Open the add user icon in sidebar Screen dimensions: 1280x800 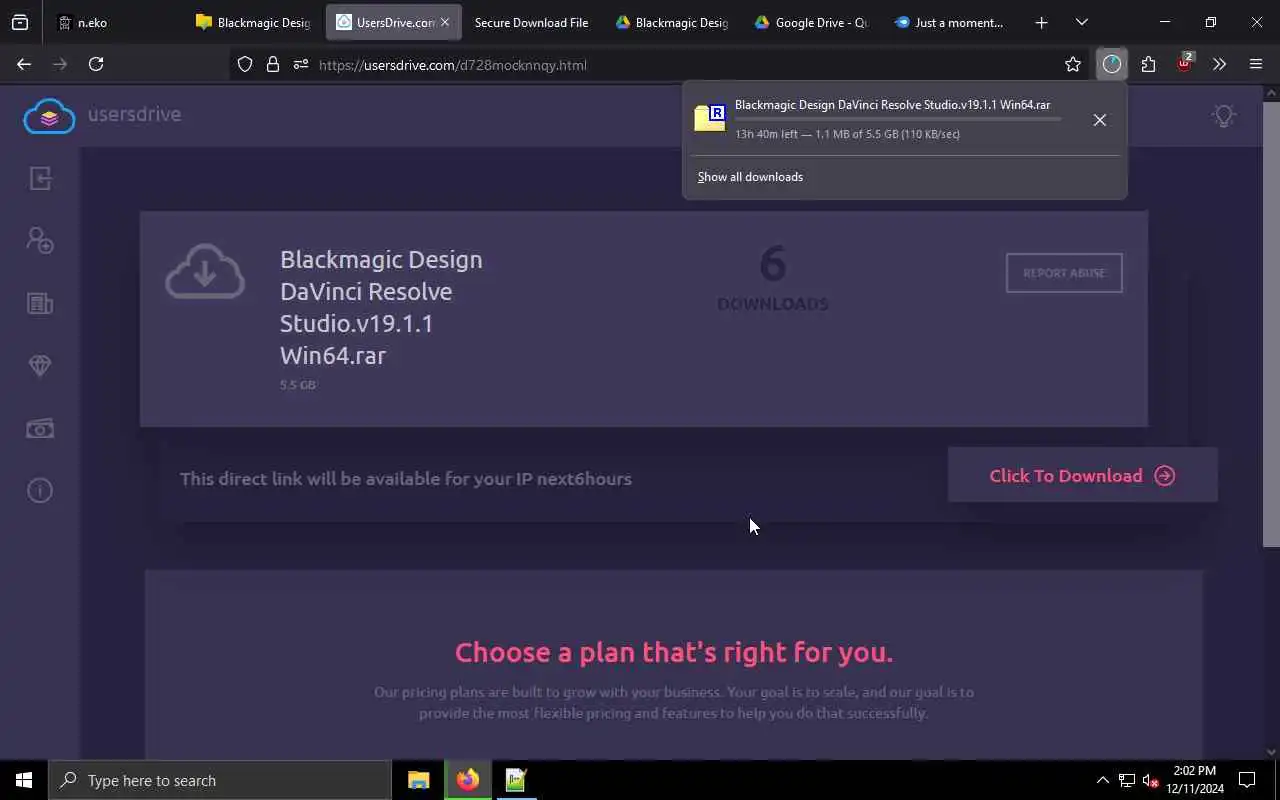pos(40,241)
